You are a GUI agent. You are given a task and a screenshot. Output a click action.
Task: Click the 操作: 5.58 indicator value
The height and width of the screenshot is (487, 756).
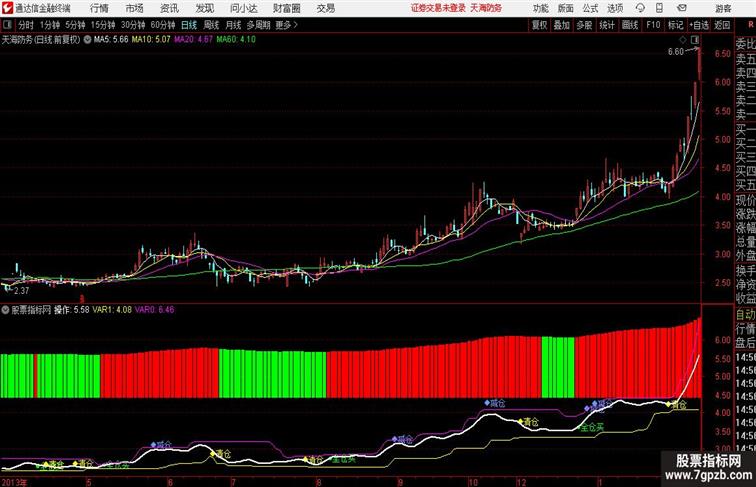(71, 310)
